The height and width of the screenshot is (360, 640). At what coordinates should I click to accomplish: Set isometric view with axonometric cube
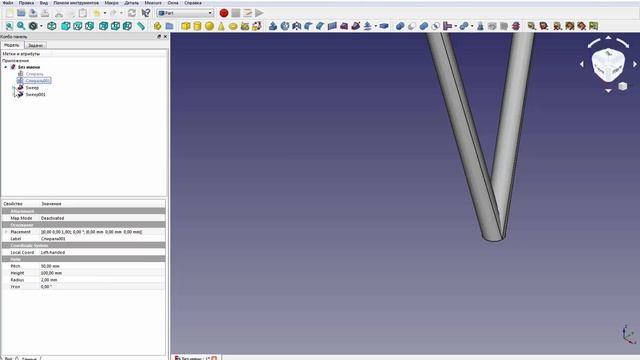pyautogui.click(x=52, y=26)
